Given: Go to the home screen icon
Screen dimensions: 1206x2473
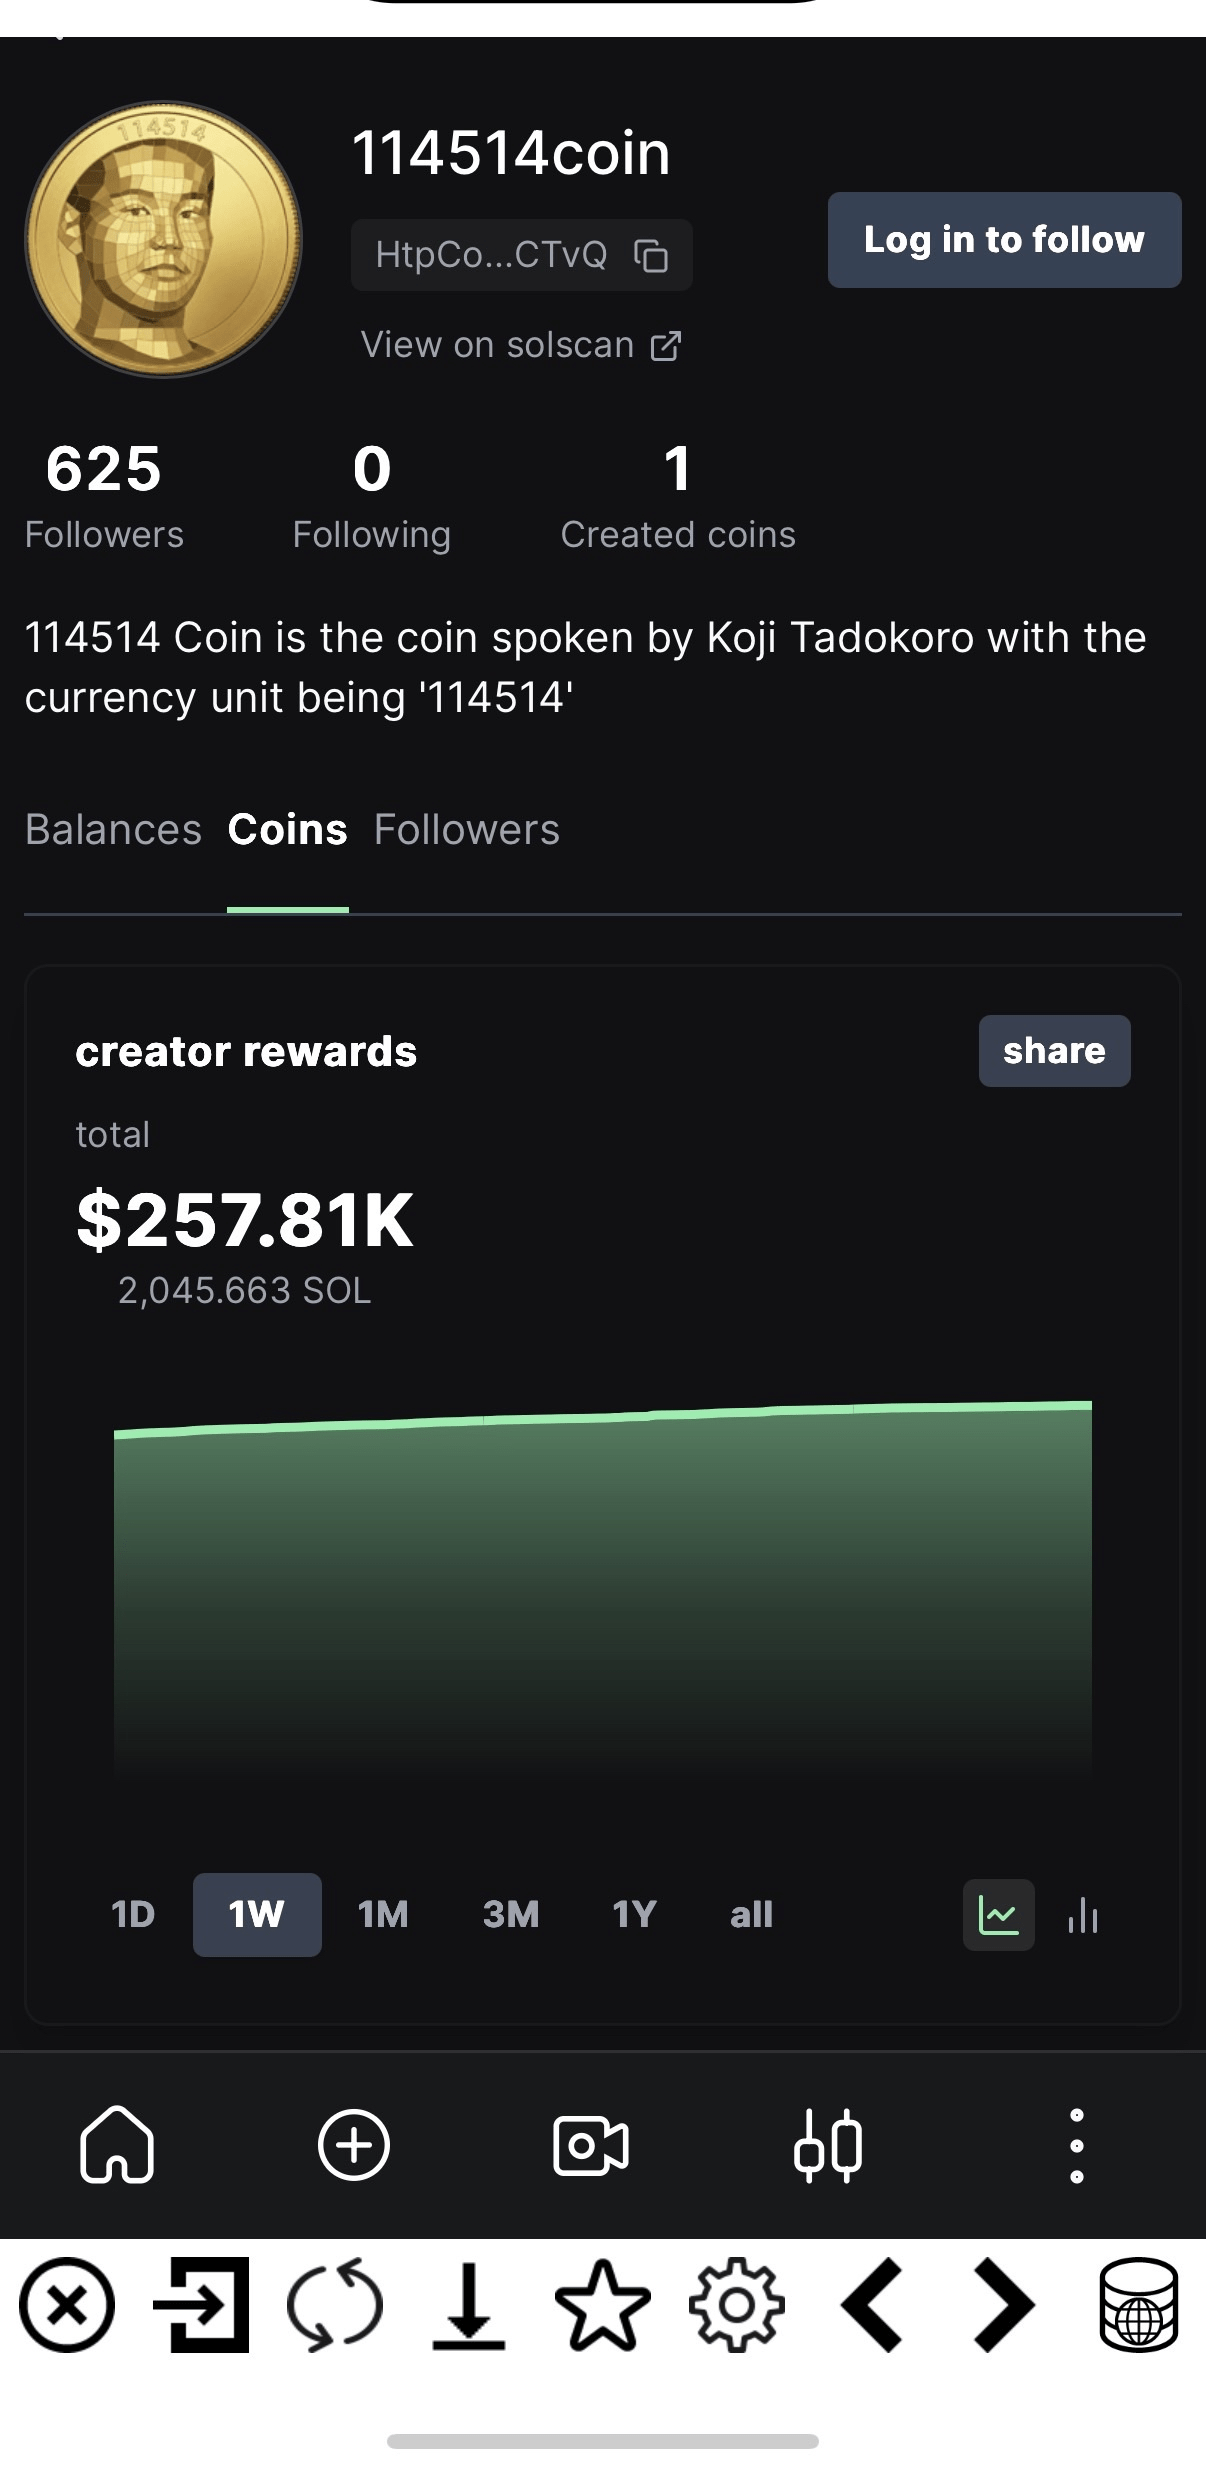Looking at the screenshot, I should [x=117, y=2145].
